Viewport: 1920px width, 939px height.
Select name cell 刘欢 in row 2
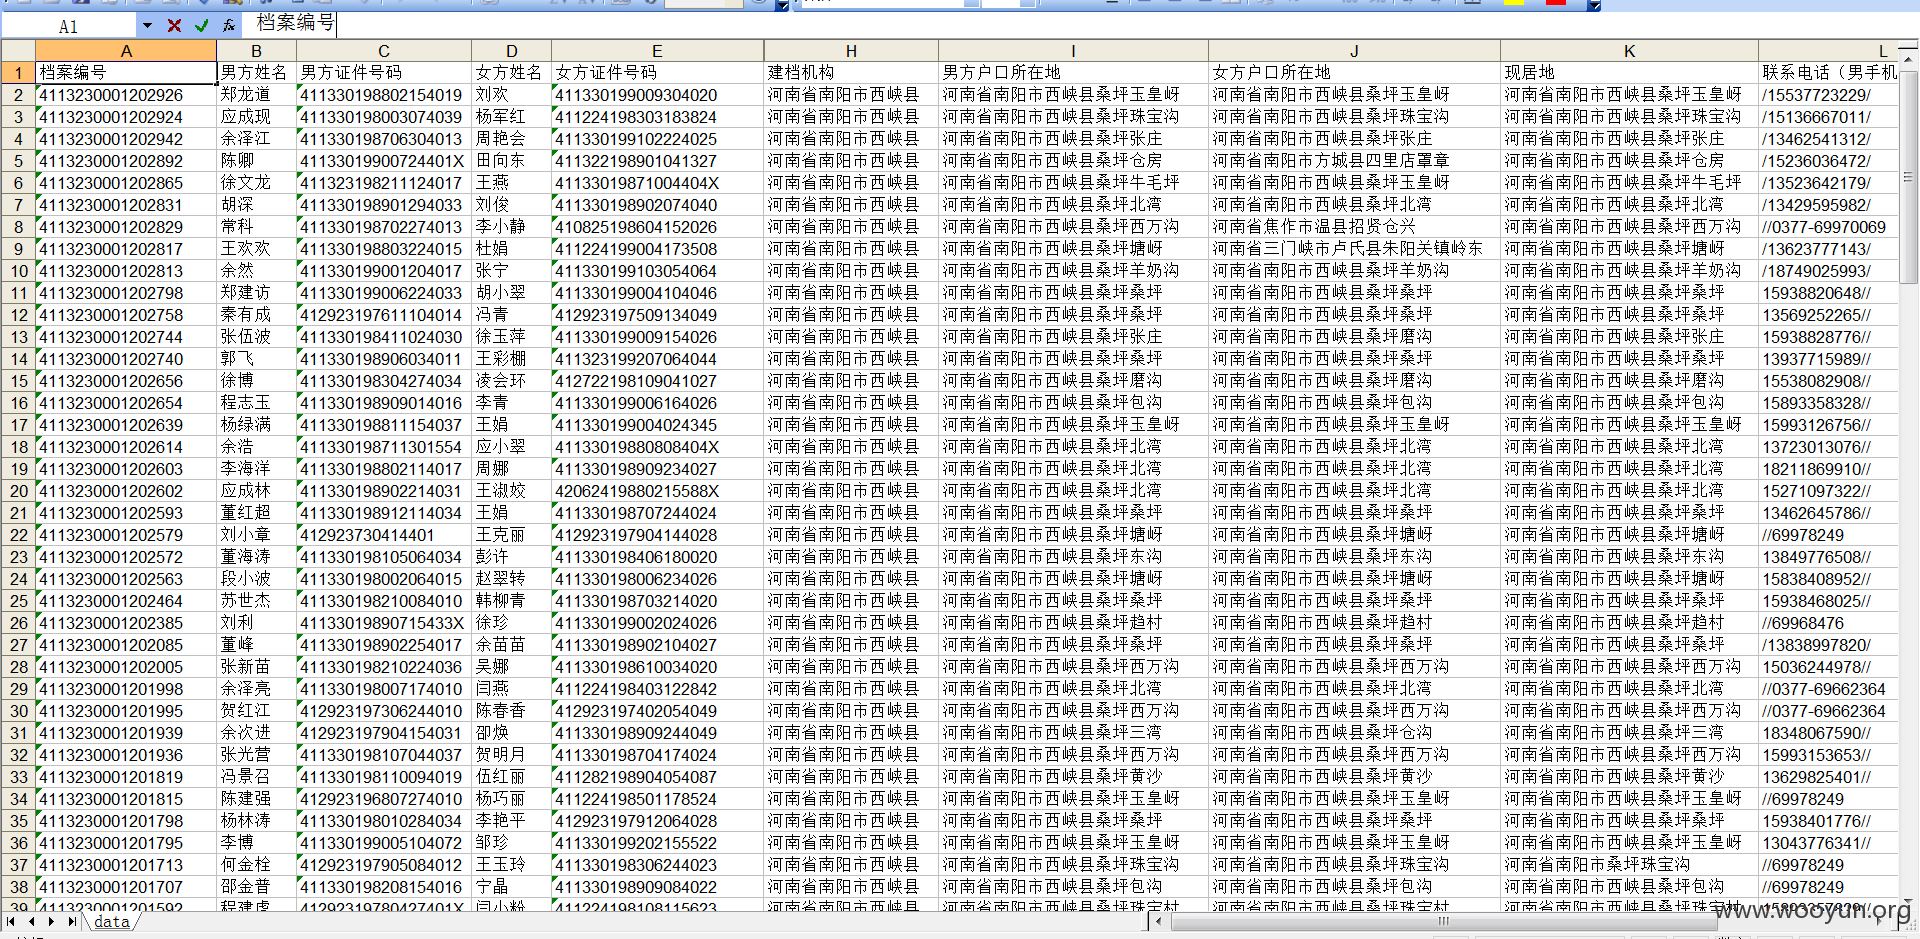511,95
